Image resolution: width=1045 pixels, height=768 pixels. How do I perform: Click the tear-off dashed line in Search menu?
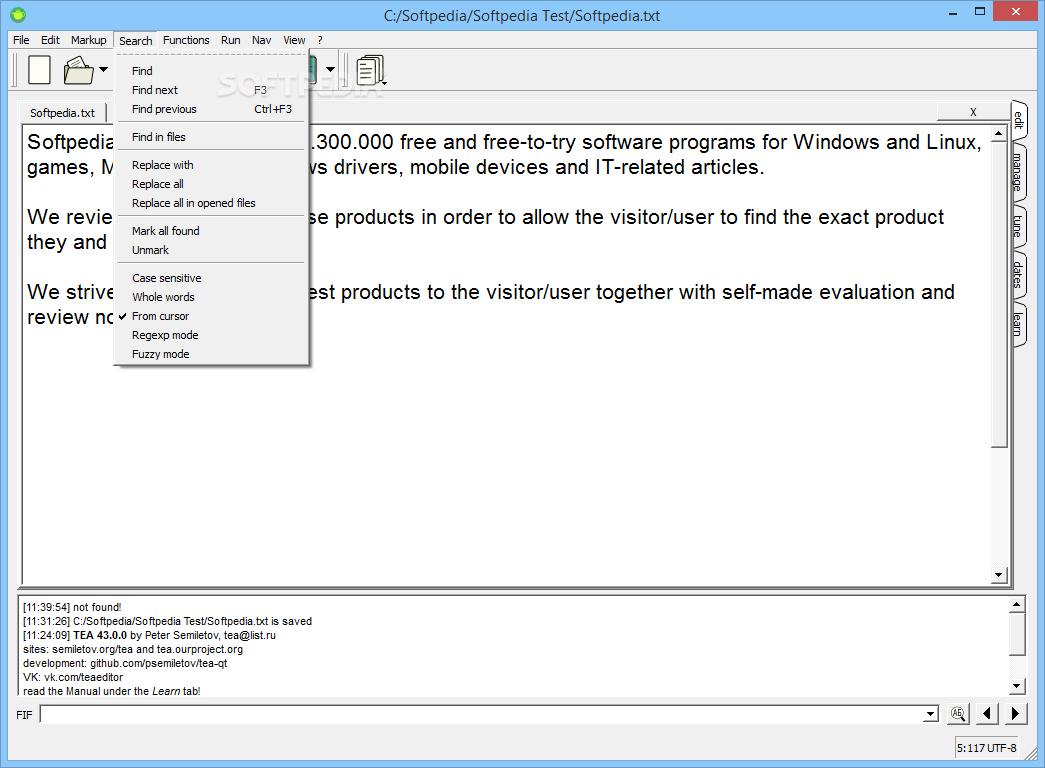pyautogui.click(x=211, y=55)
